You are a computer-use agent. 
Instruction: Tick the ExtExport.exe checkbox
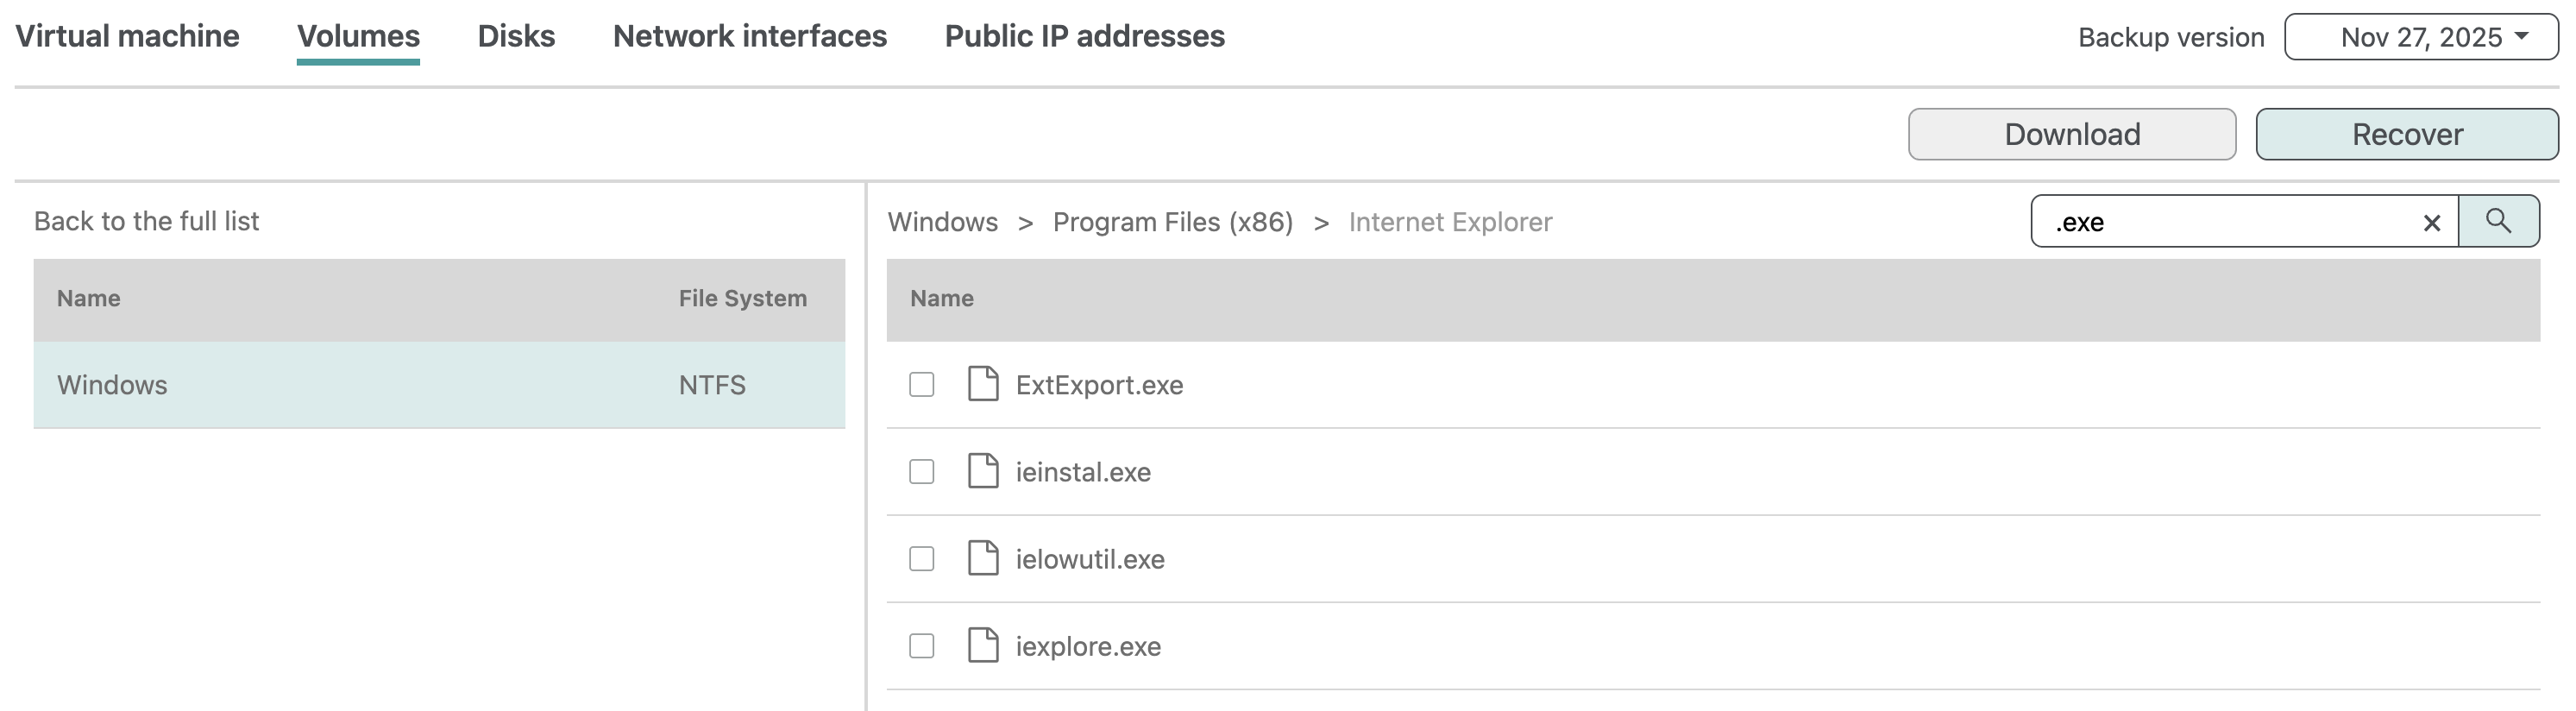(x=921, y=384)
